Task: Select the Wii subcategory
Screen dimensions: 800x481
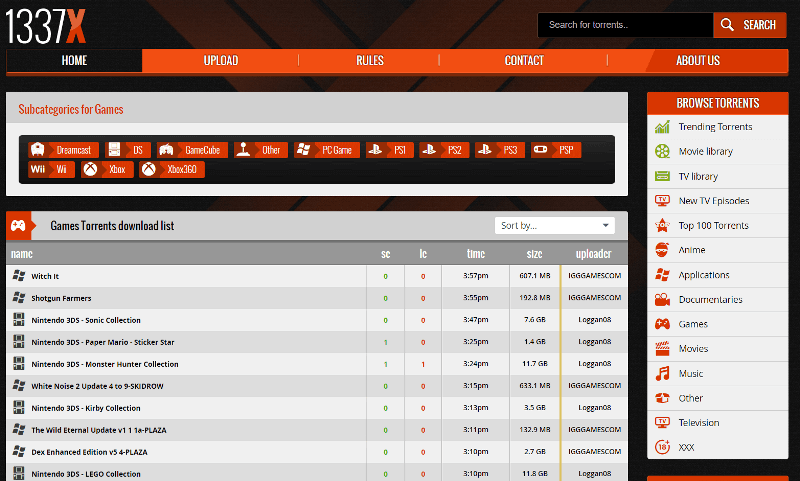Action: (51, 169)
